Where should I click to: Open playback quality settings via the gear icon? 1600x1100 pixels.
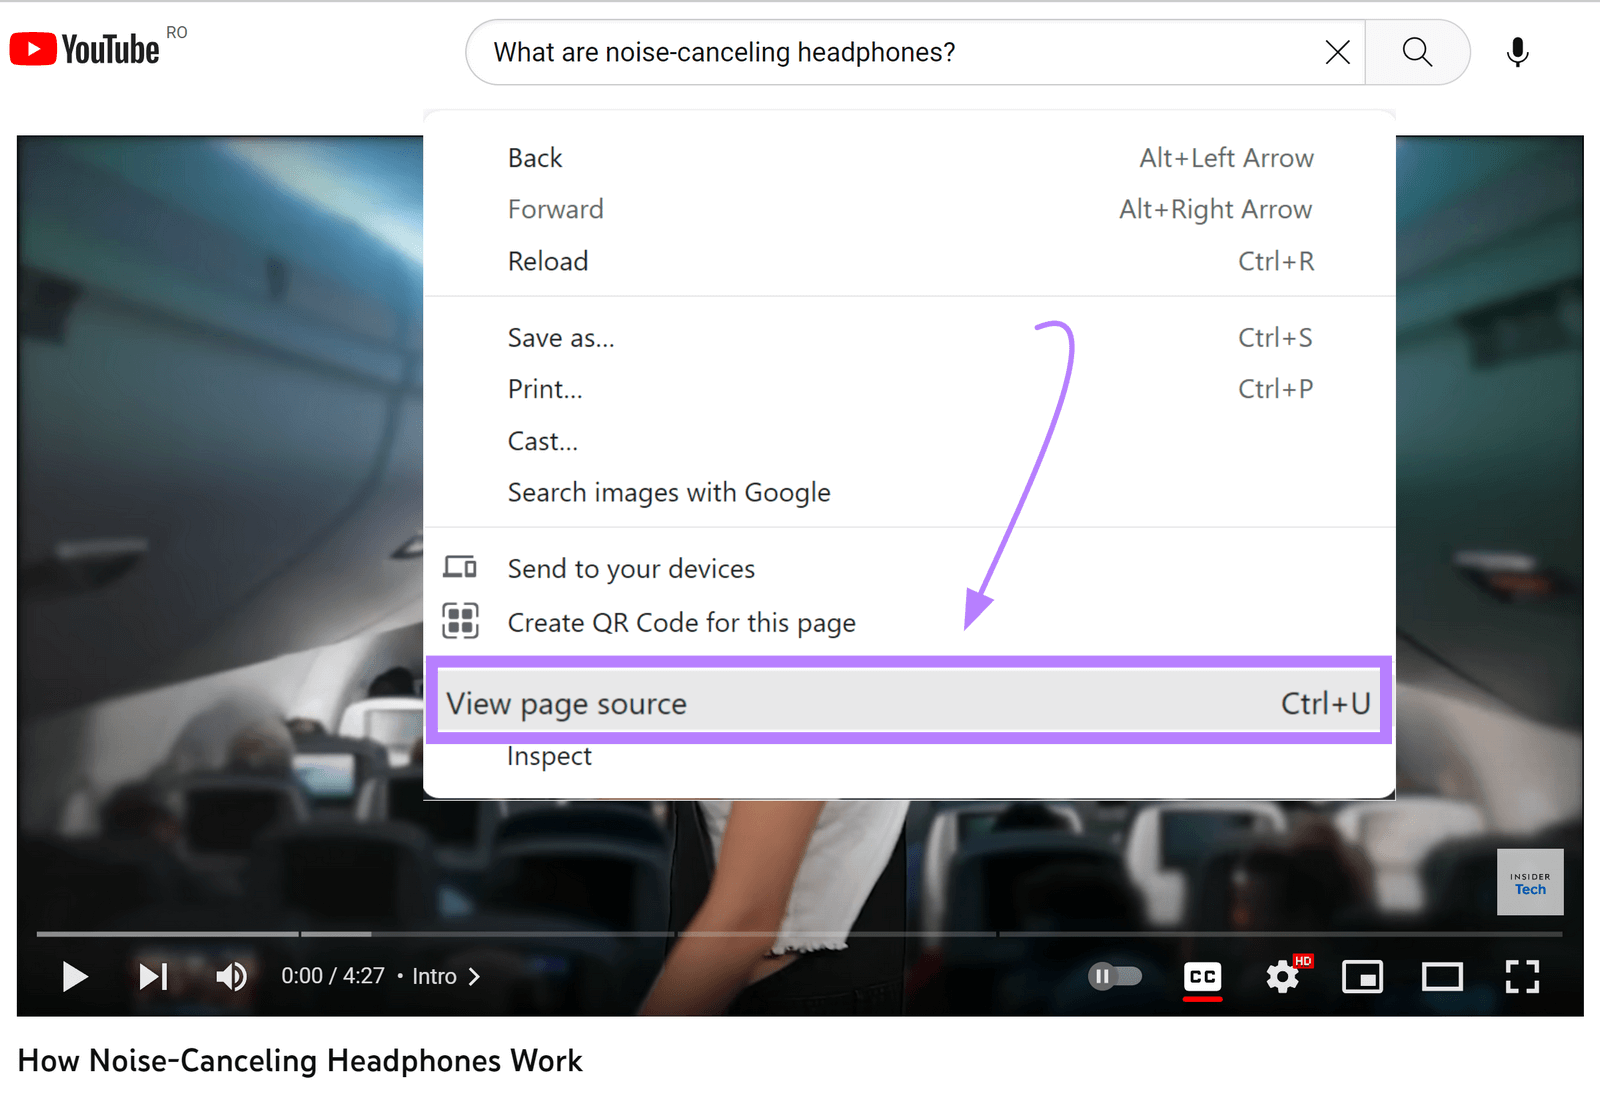coord(1282,977)
